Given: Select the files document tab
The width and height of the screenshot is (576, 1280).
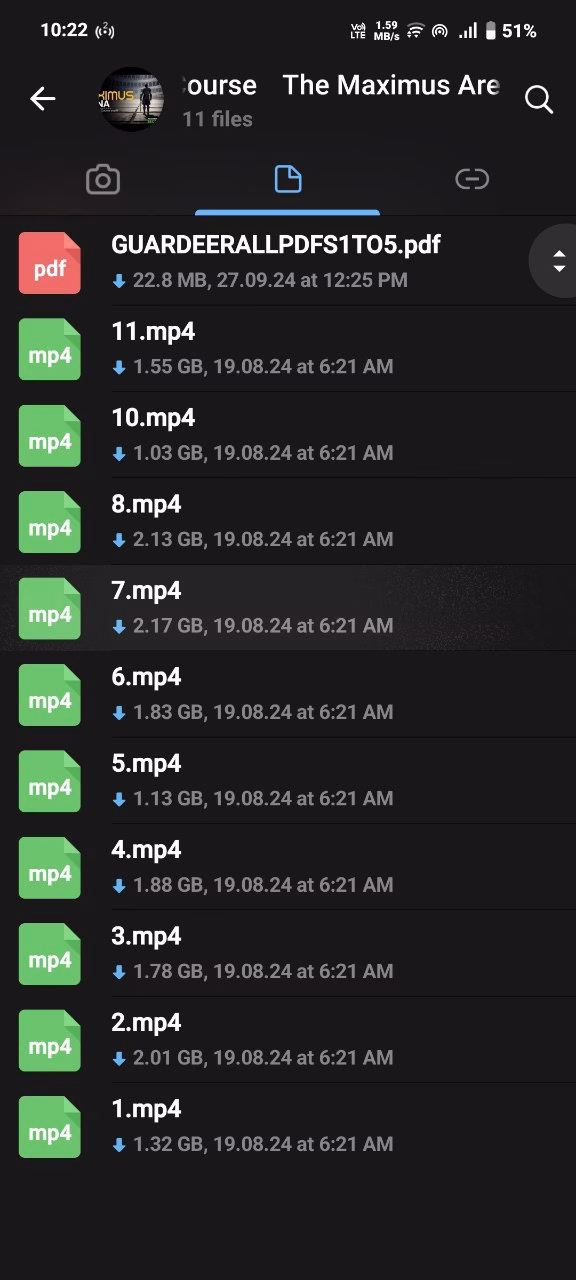Looking at the screenshot, I should (287, 180).
